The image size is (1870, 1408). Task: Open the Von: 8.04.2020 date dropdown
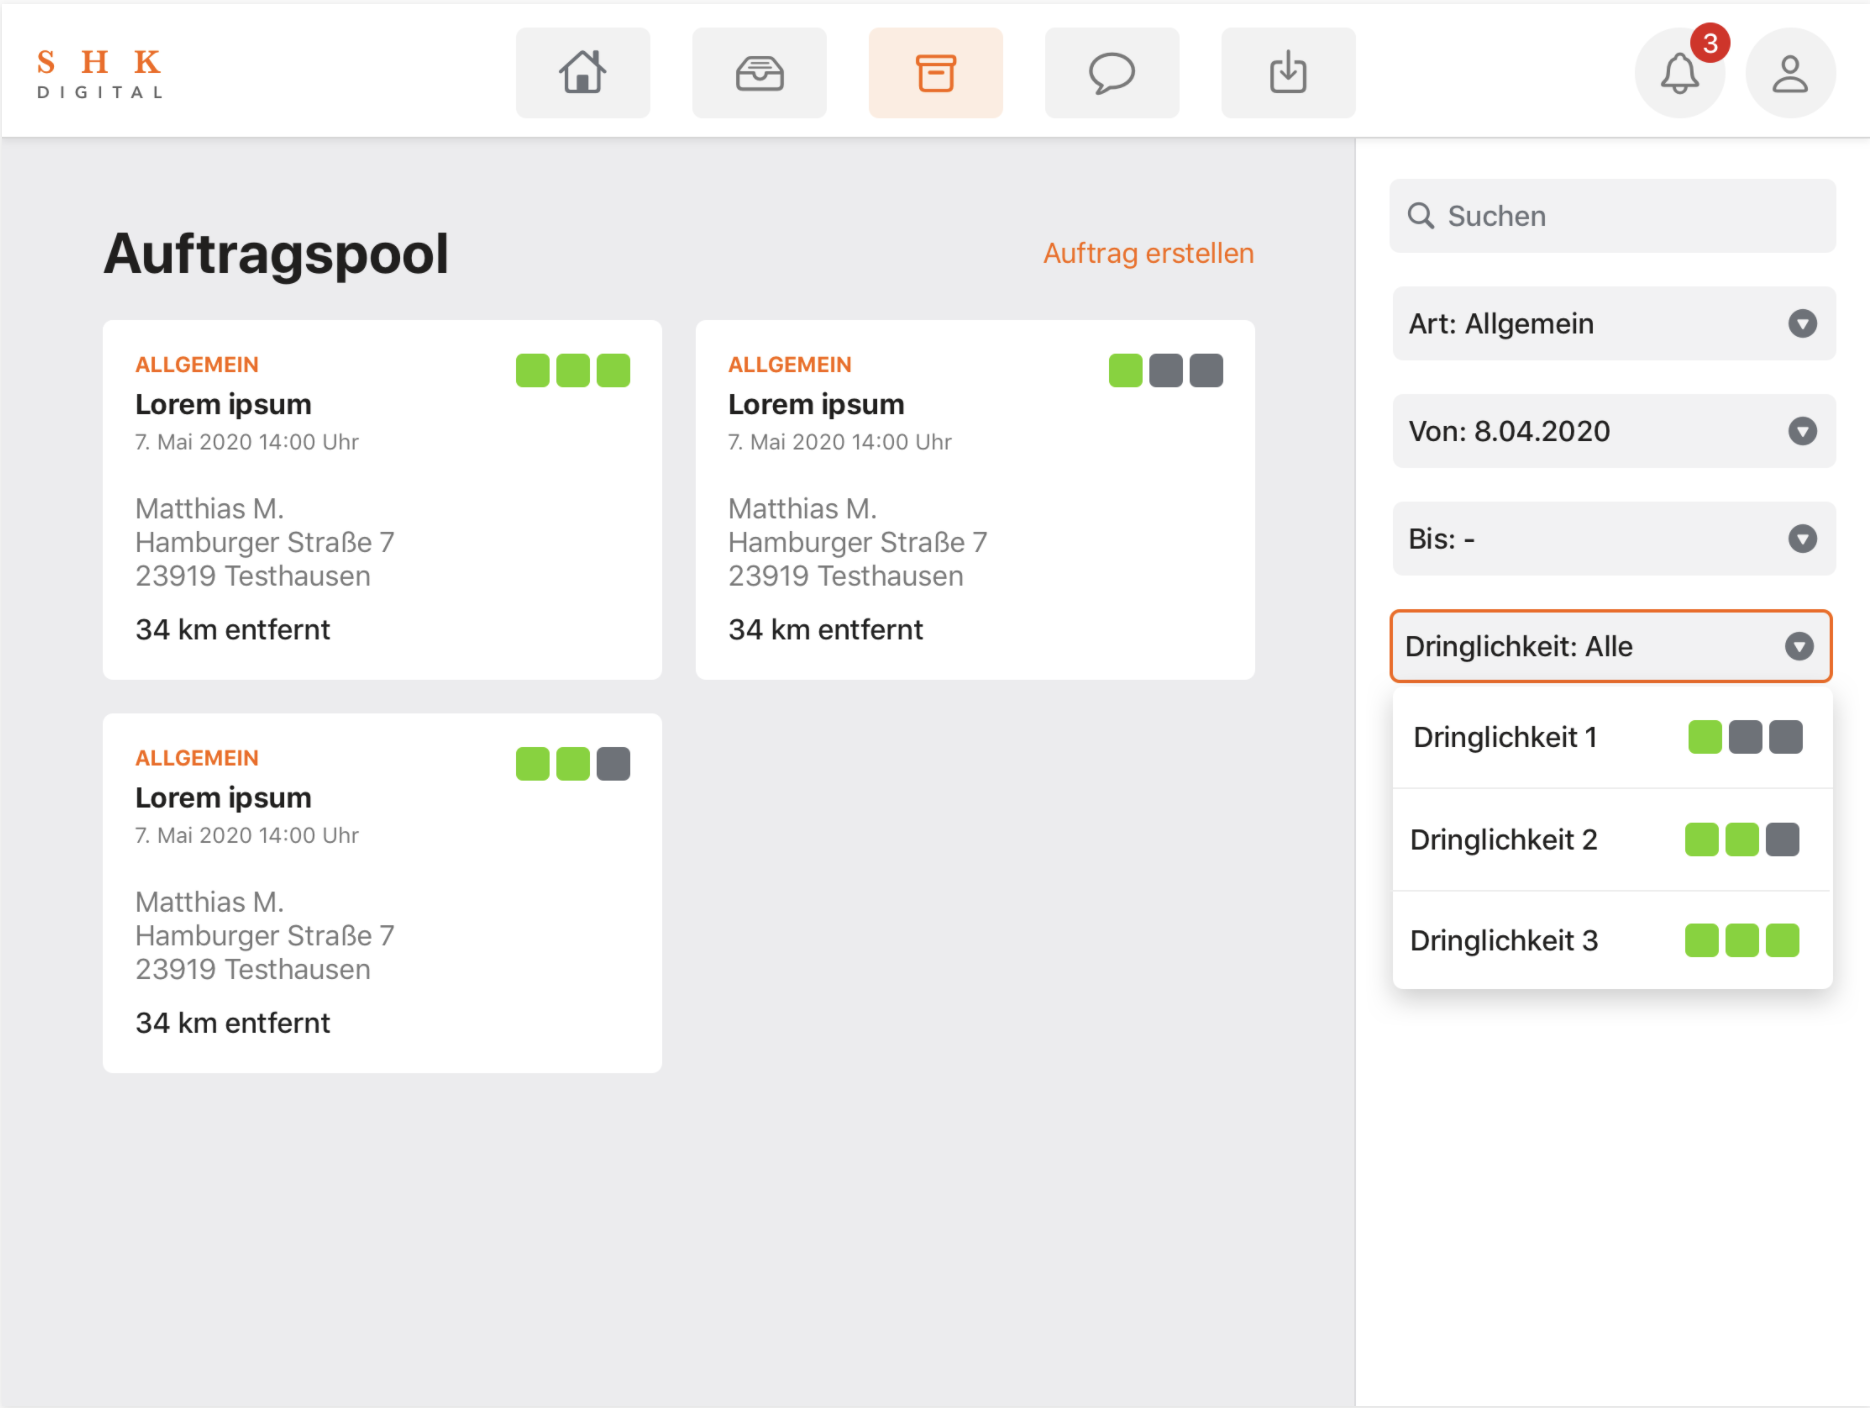pyautogui.click(x=1613, y=431)
